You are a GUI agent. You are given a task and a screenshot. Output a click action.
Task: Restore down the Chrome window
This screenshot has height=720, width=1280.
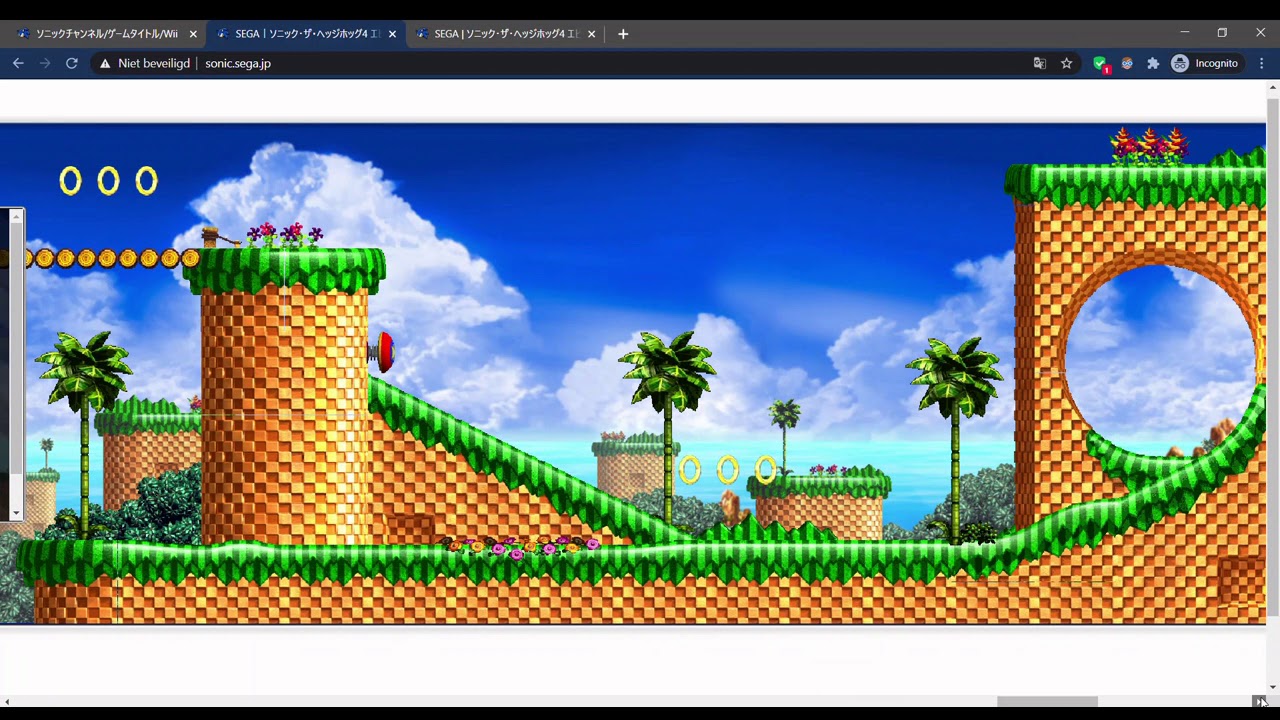click(x=1222, y=33)
